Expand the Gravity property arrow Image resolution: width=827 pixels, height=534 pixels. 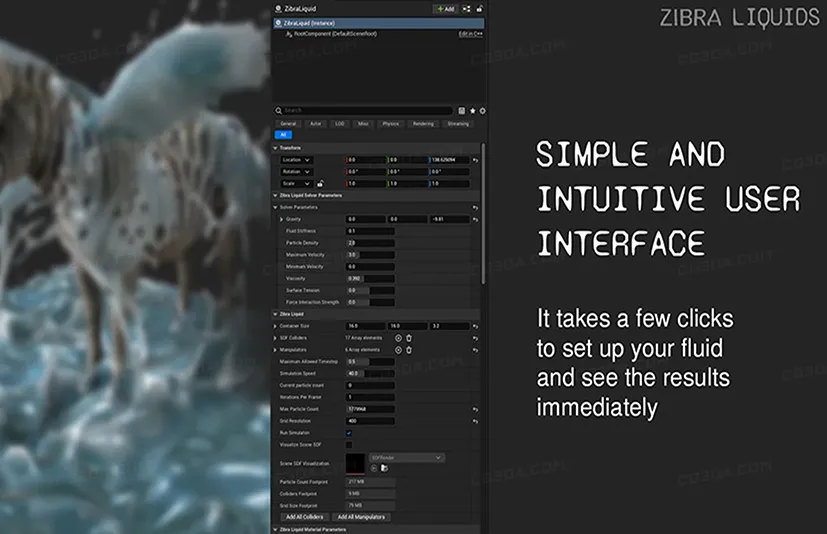pos(281,220)
